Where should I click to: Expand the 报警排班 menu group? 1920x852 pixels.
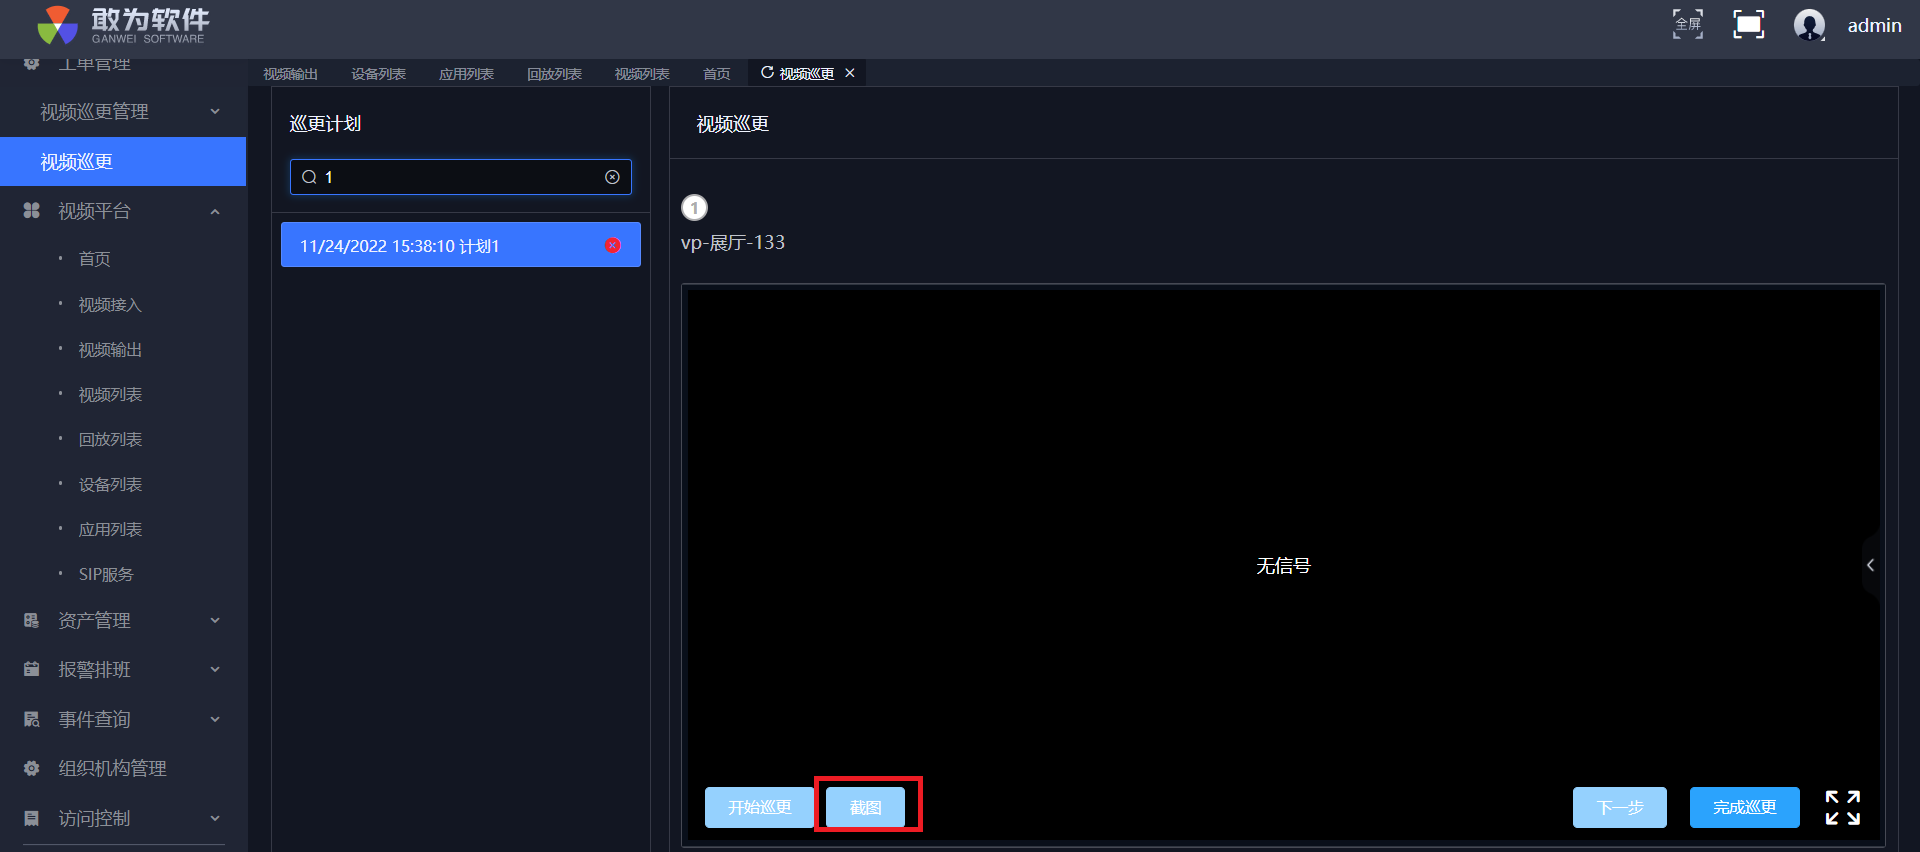click(x=215, y=669)
